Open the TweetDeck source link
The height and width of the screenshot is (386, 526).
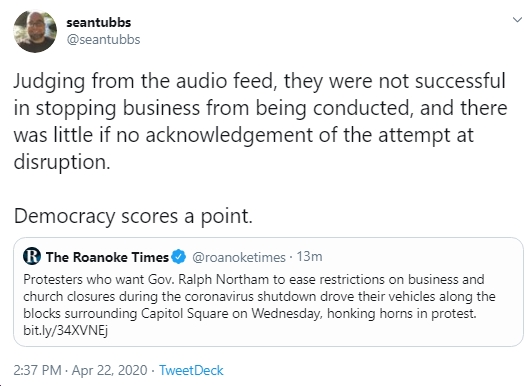click(191, 371)
